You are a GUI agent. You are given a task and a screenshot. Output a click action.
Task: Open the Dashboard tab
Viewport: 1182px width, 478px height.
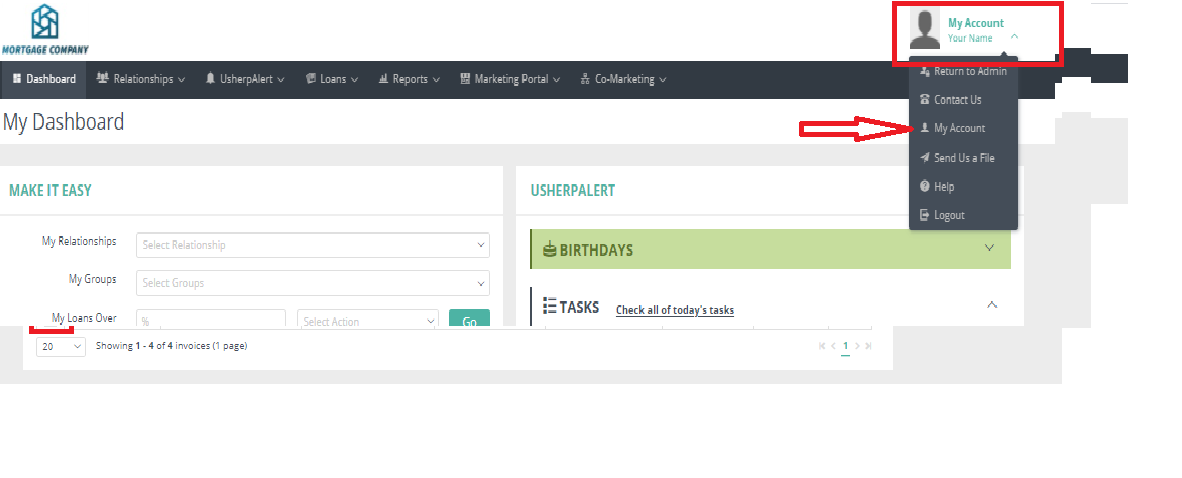coord(44,79)
